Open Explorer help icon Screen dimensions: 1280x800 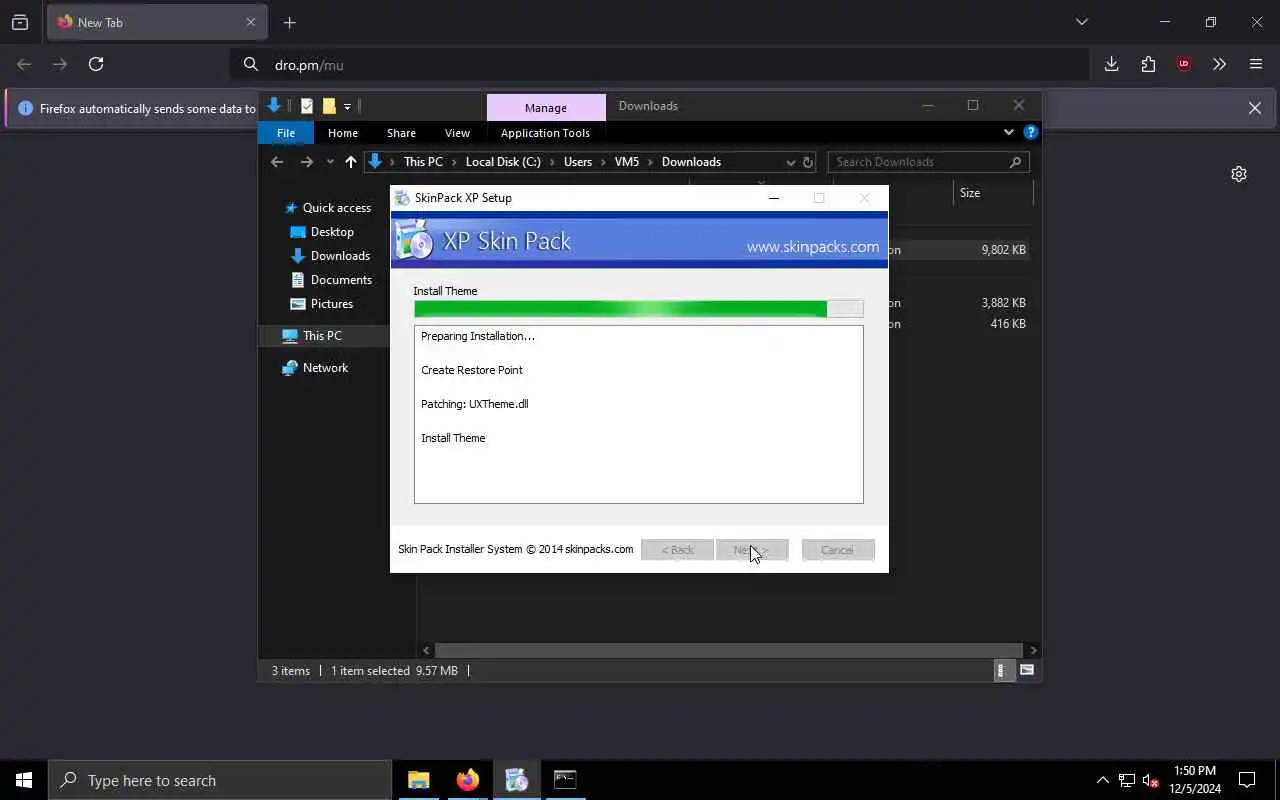(1031, 132)
